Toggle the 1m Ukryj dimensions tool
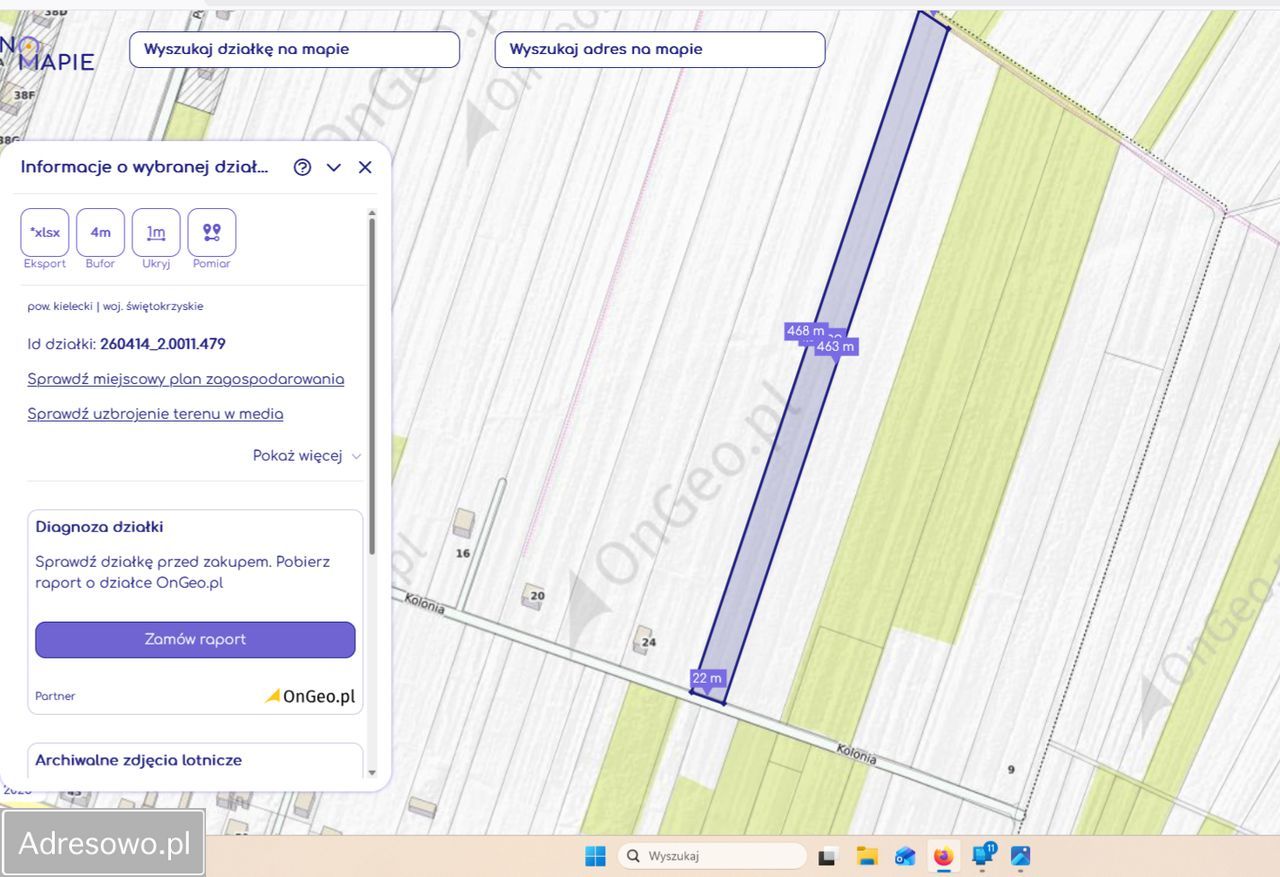 [156, 233]
